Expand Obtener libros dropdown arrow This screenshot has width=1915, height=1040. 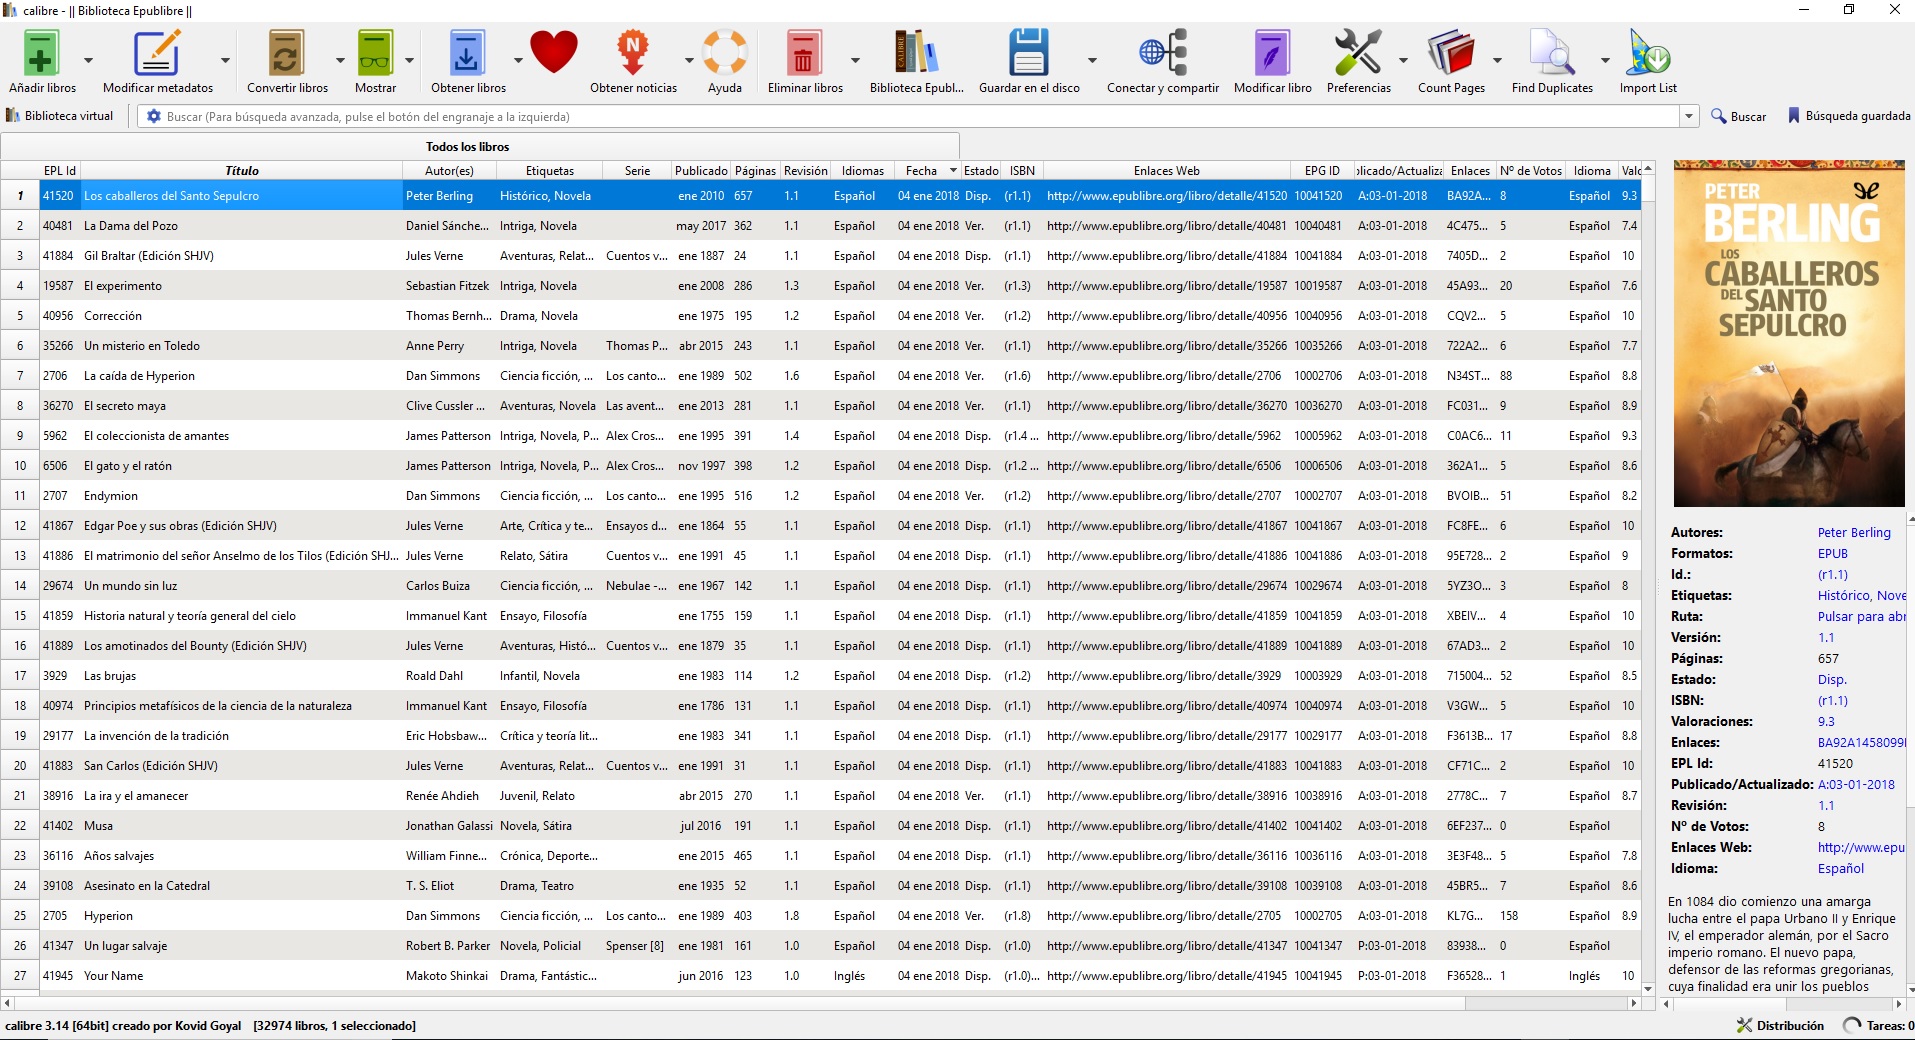point(518,60)
